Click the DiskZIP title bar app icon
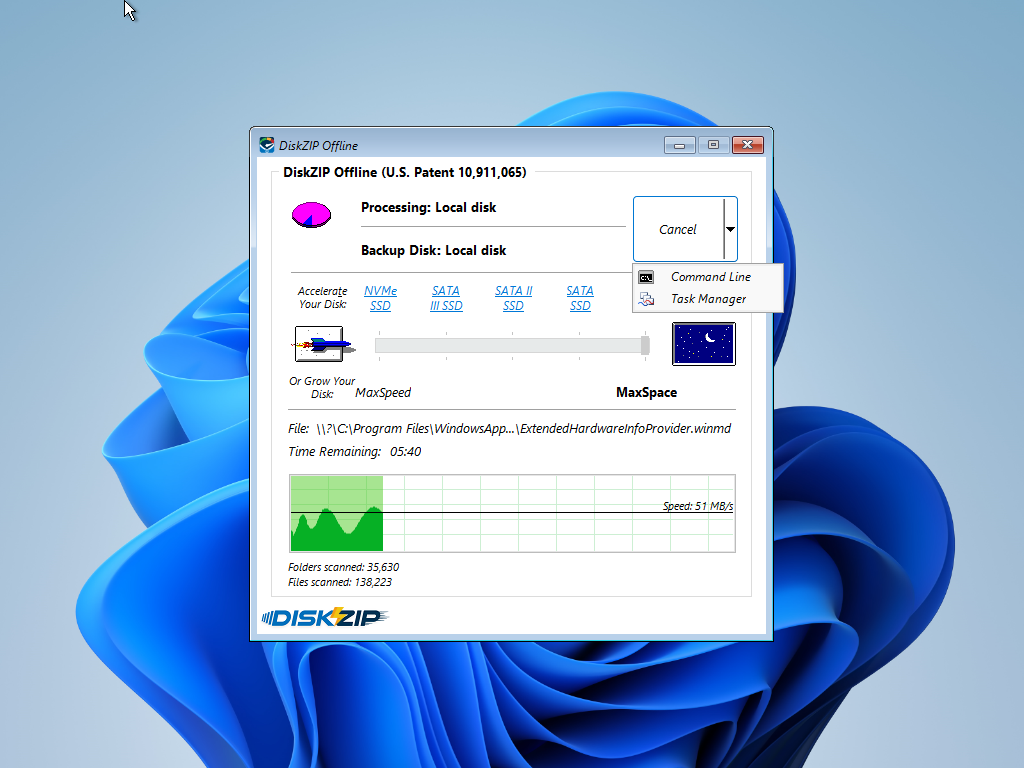 click(x=266, y=145)
